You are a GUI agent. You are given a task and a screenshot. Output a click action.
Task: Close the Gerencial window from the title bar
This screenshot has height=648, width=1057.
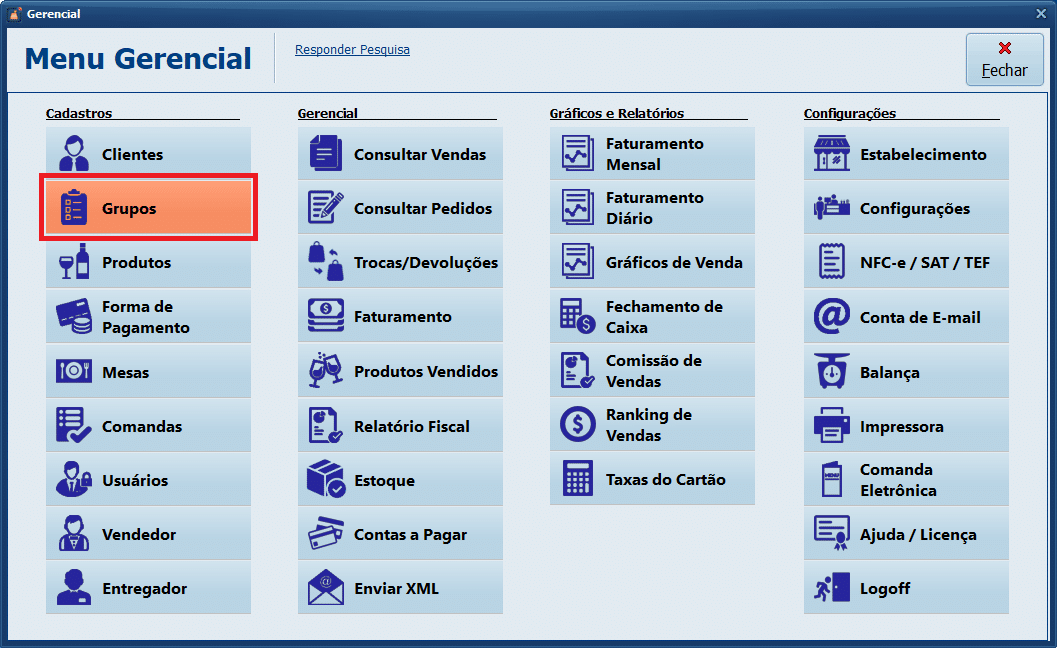[x=1042, y=14]
